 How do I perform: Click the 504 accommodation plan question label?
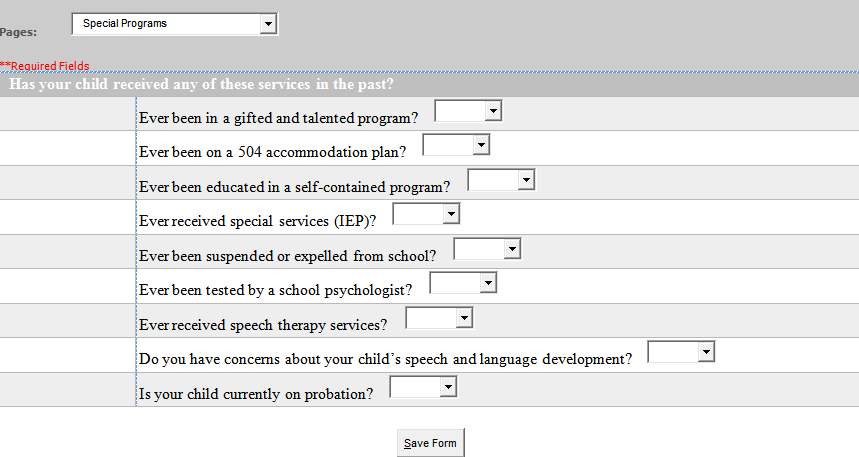[x=272, y=152]
